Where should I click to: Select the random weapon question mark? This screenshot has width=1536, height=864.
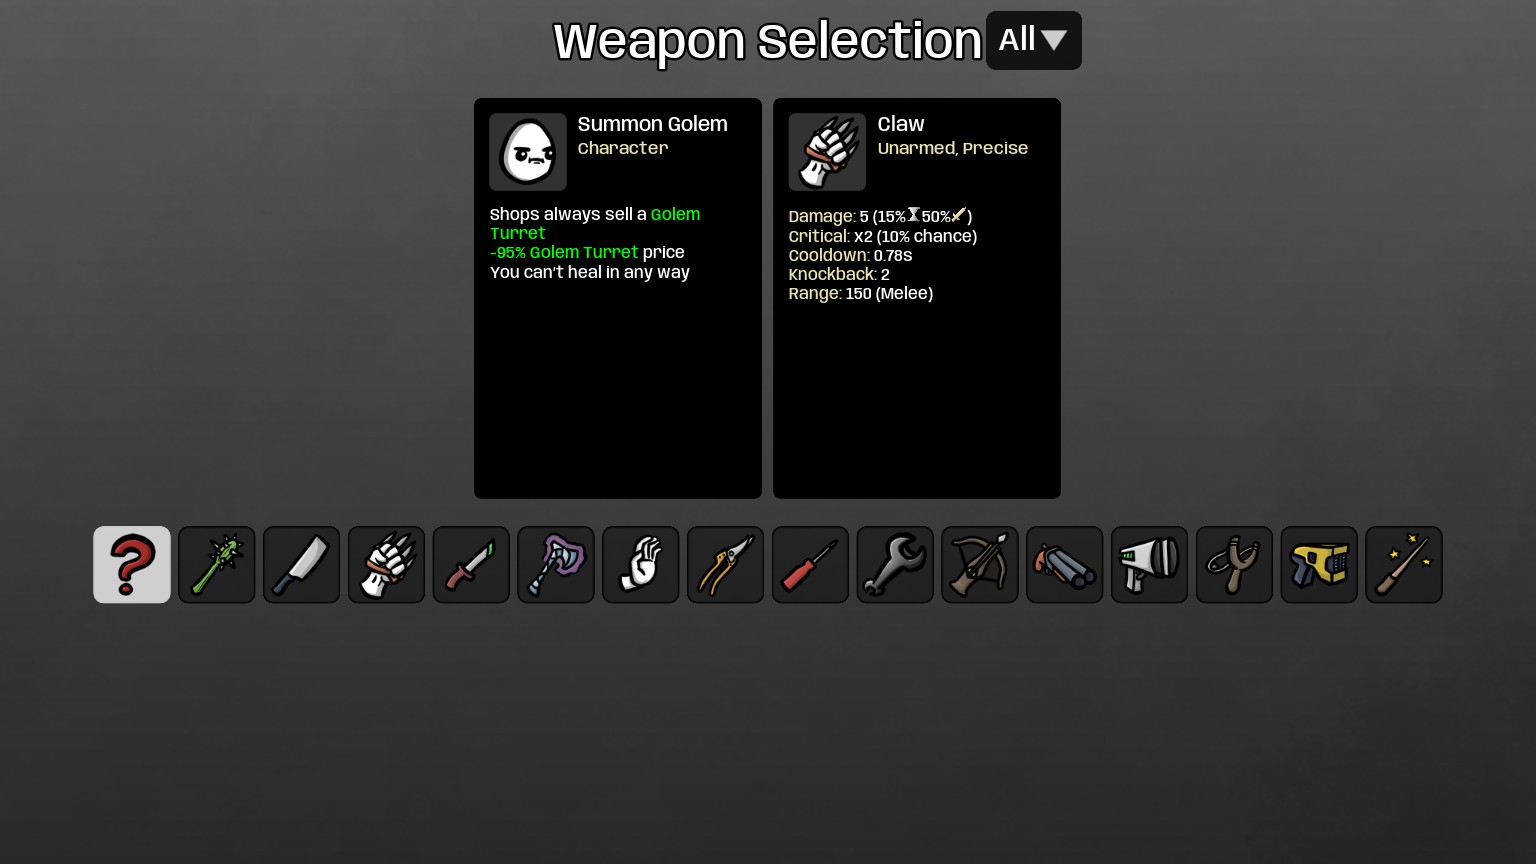coord(132,565)
